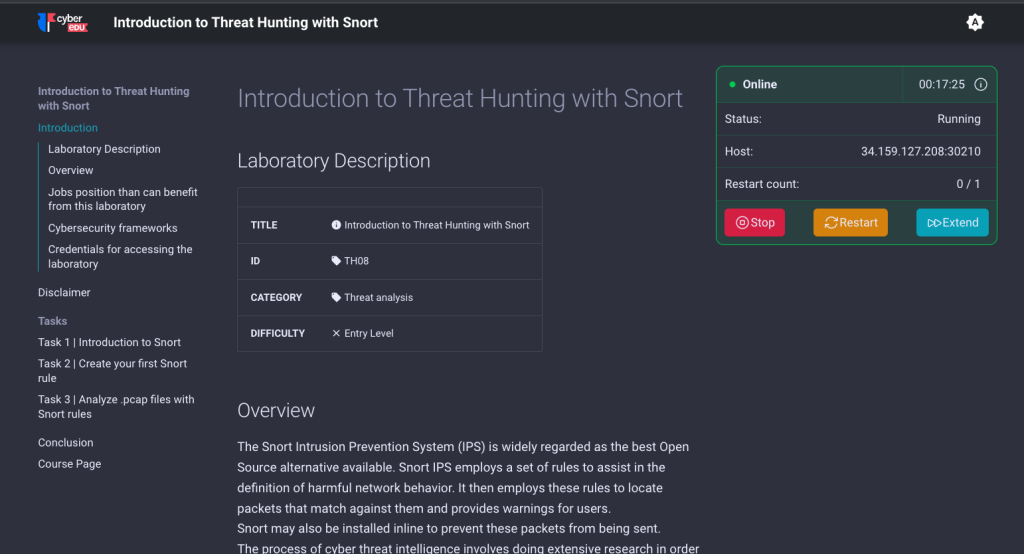Click the X icon next to Entry Level
1024x554 pixels.
(336, 333)
